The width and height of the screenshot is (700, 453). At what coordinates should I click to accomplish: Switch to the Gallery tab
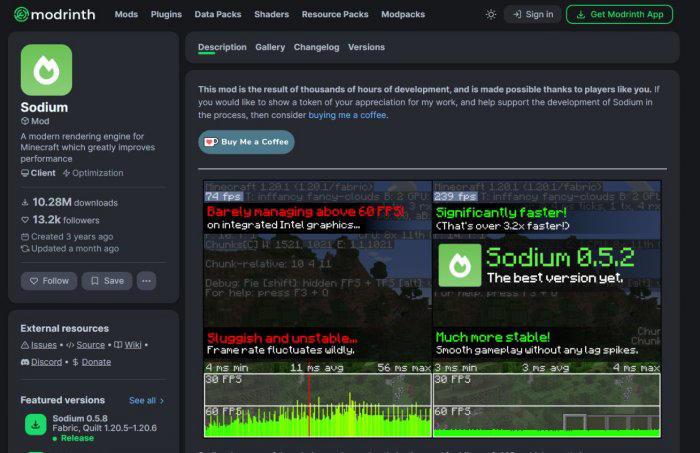point(270,47)
